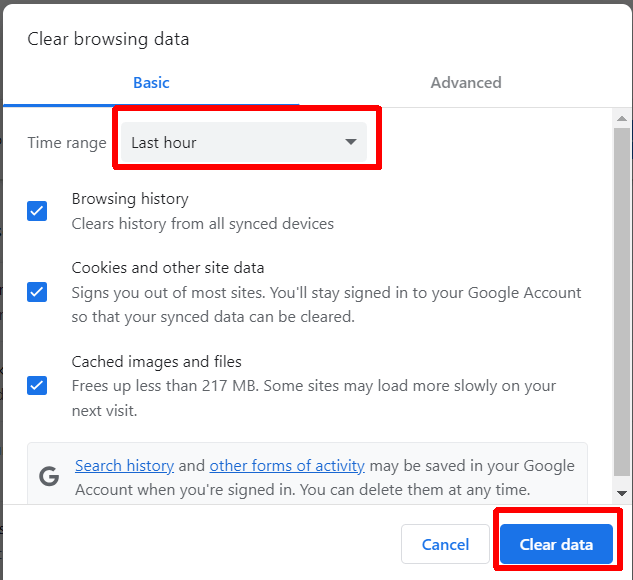Click the Cookies and other site data label
Screen dimensions: 633x580
click(168, 268)
